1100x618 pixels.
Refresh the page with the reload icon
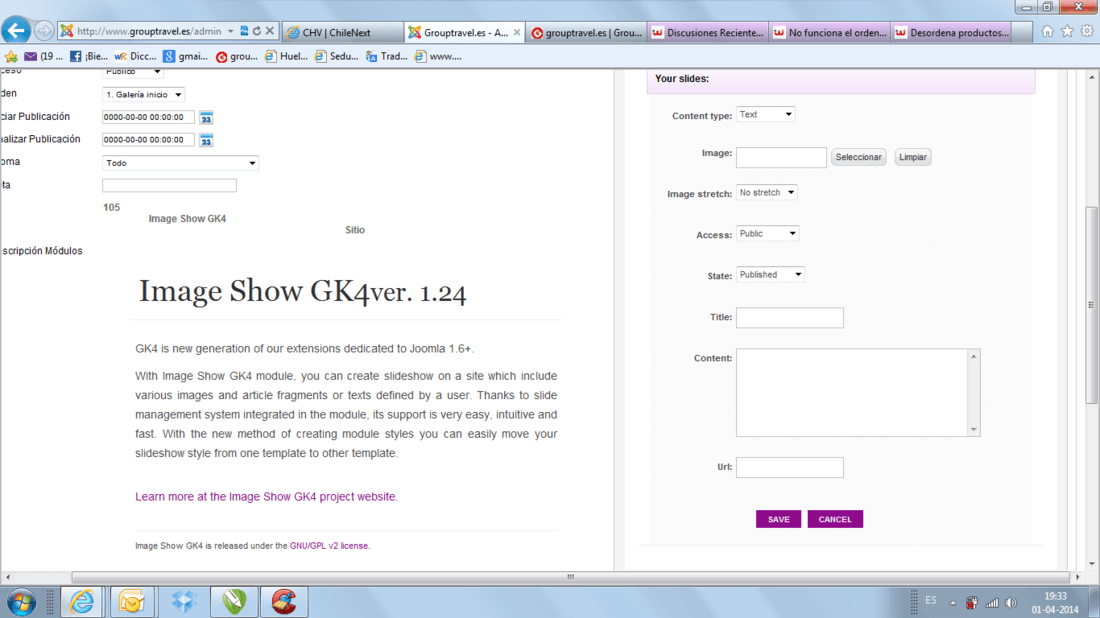pos(257,31)
